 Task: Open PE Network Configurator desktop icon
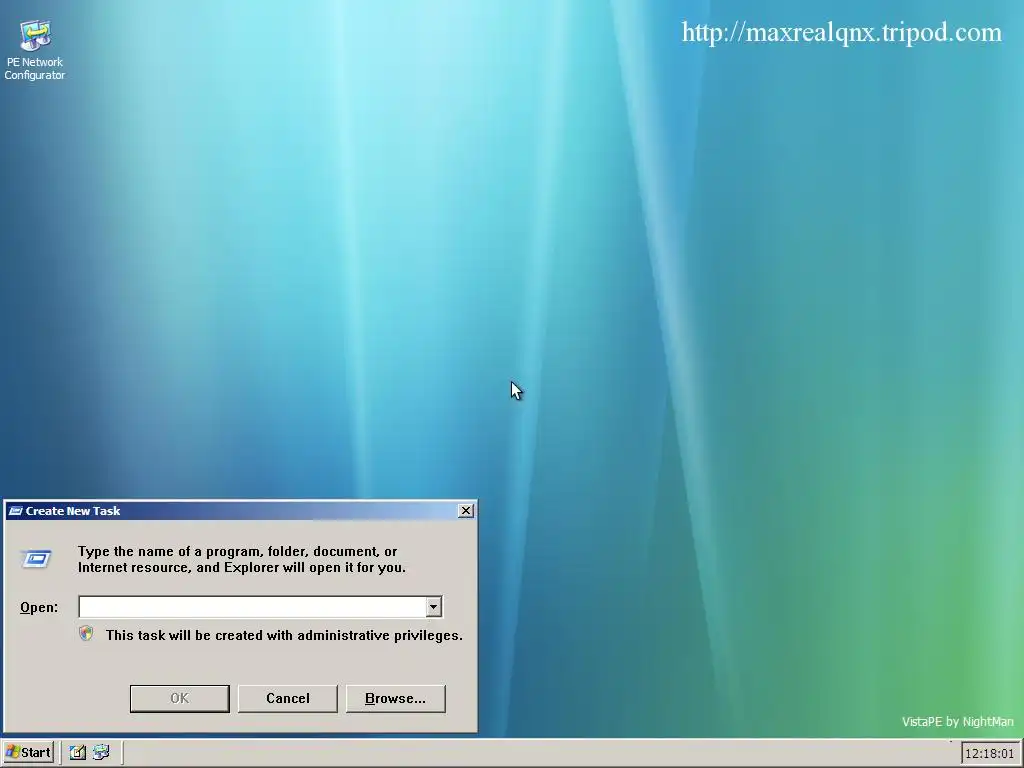click(x=35, y=50)
